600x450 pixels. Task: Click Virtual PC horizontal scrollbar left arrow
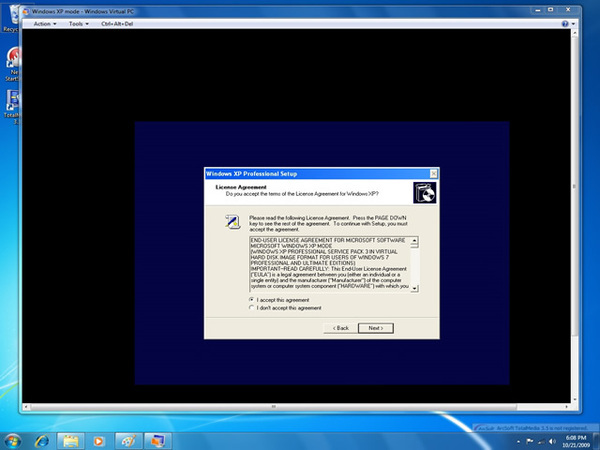(x=26, y=406)
